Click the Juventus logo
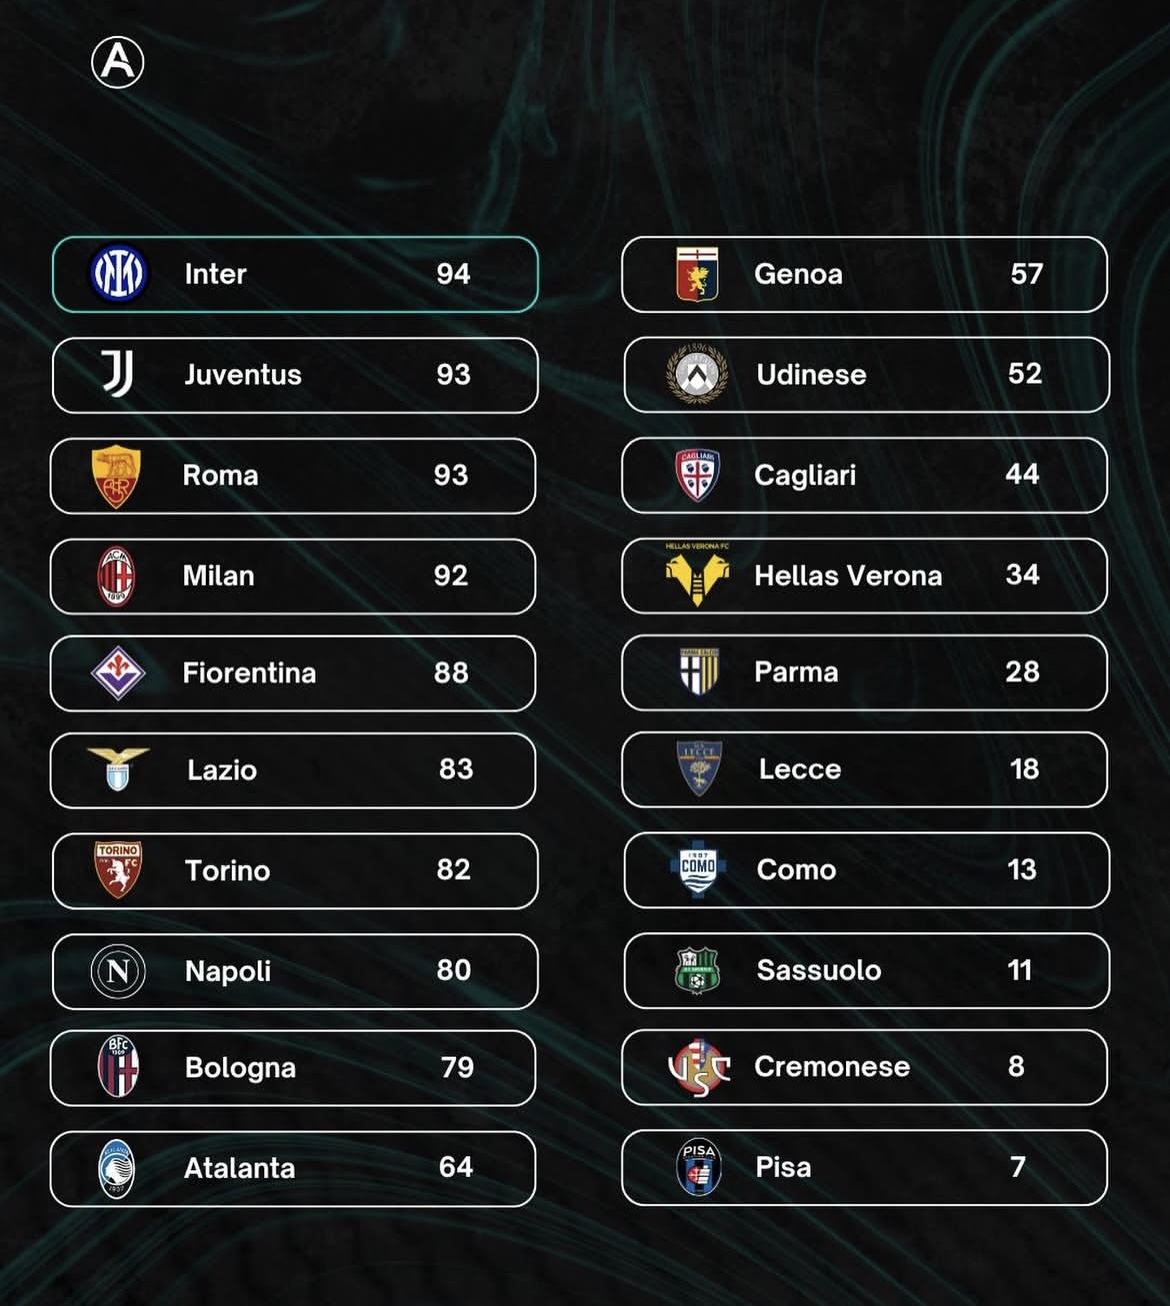Screen dimensions: 1170x1306 coord(118,374)
